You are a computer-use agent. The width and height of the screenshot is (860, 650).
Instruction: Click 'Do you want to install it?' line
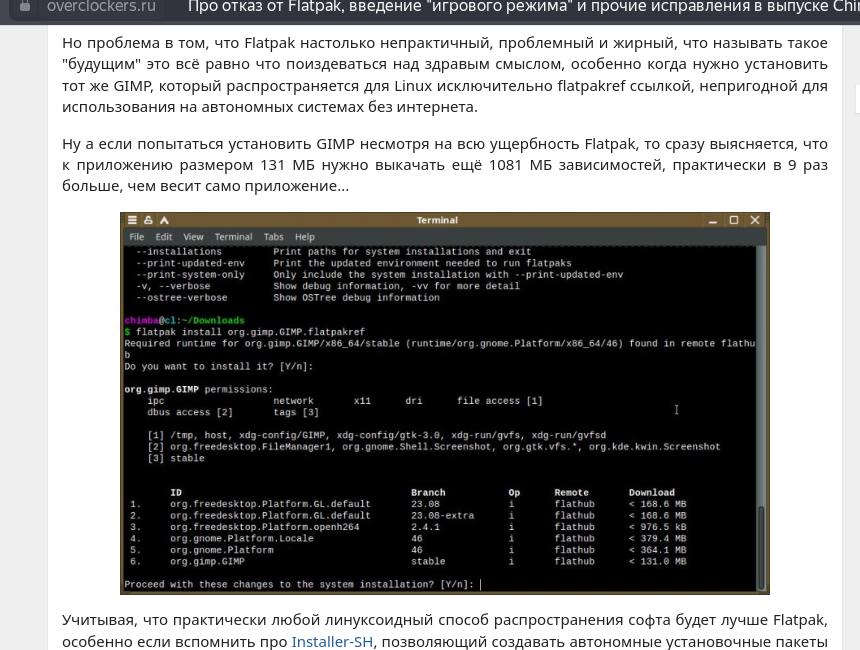tap(219, 366)
